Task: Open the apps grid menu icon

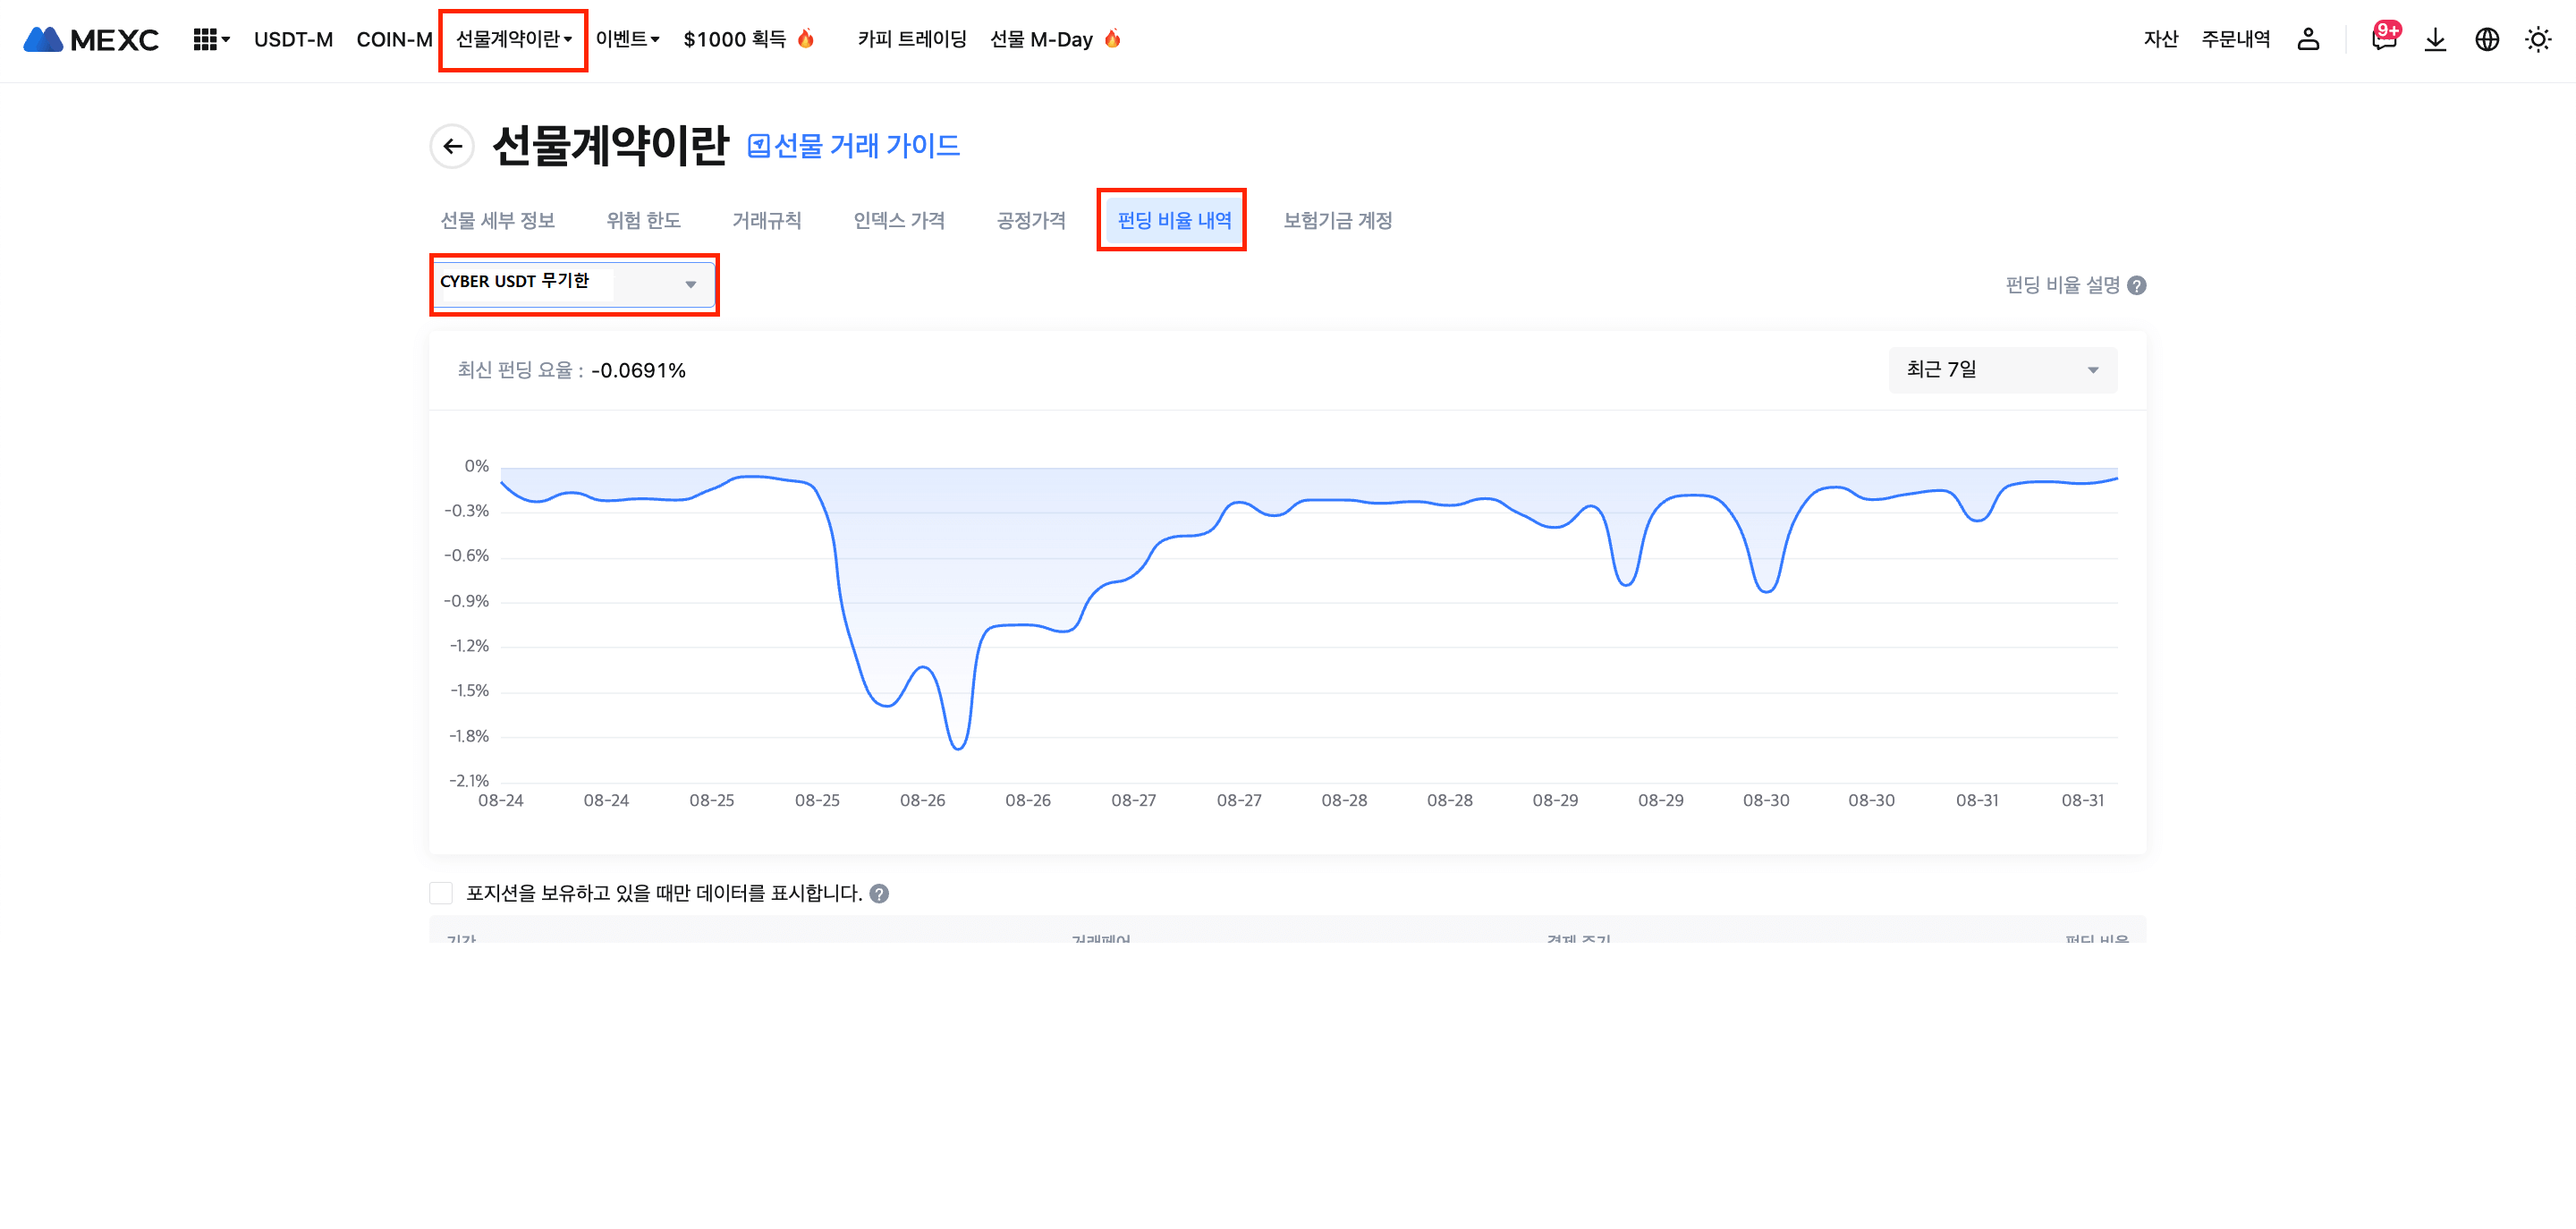Action: 205,39
